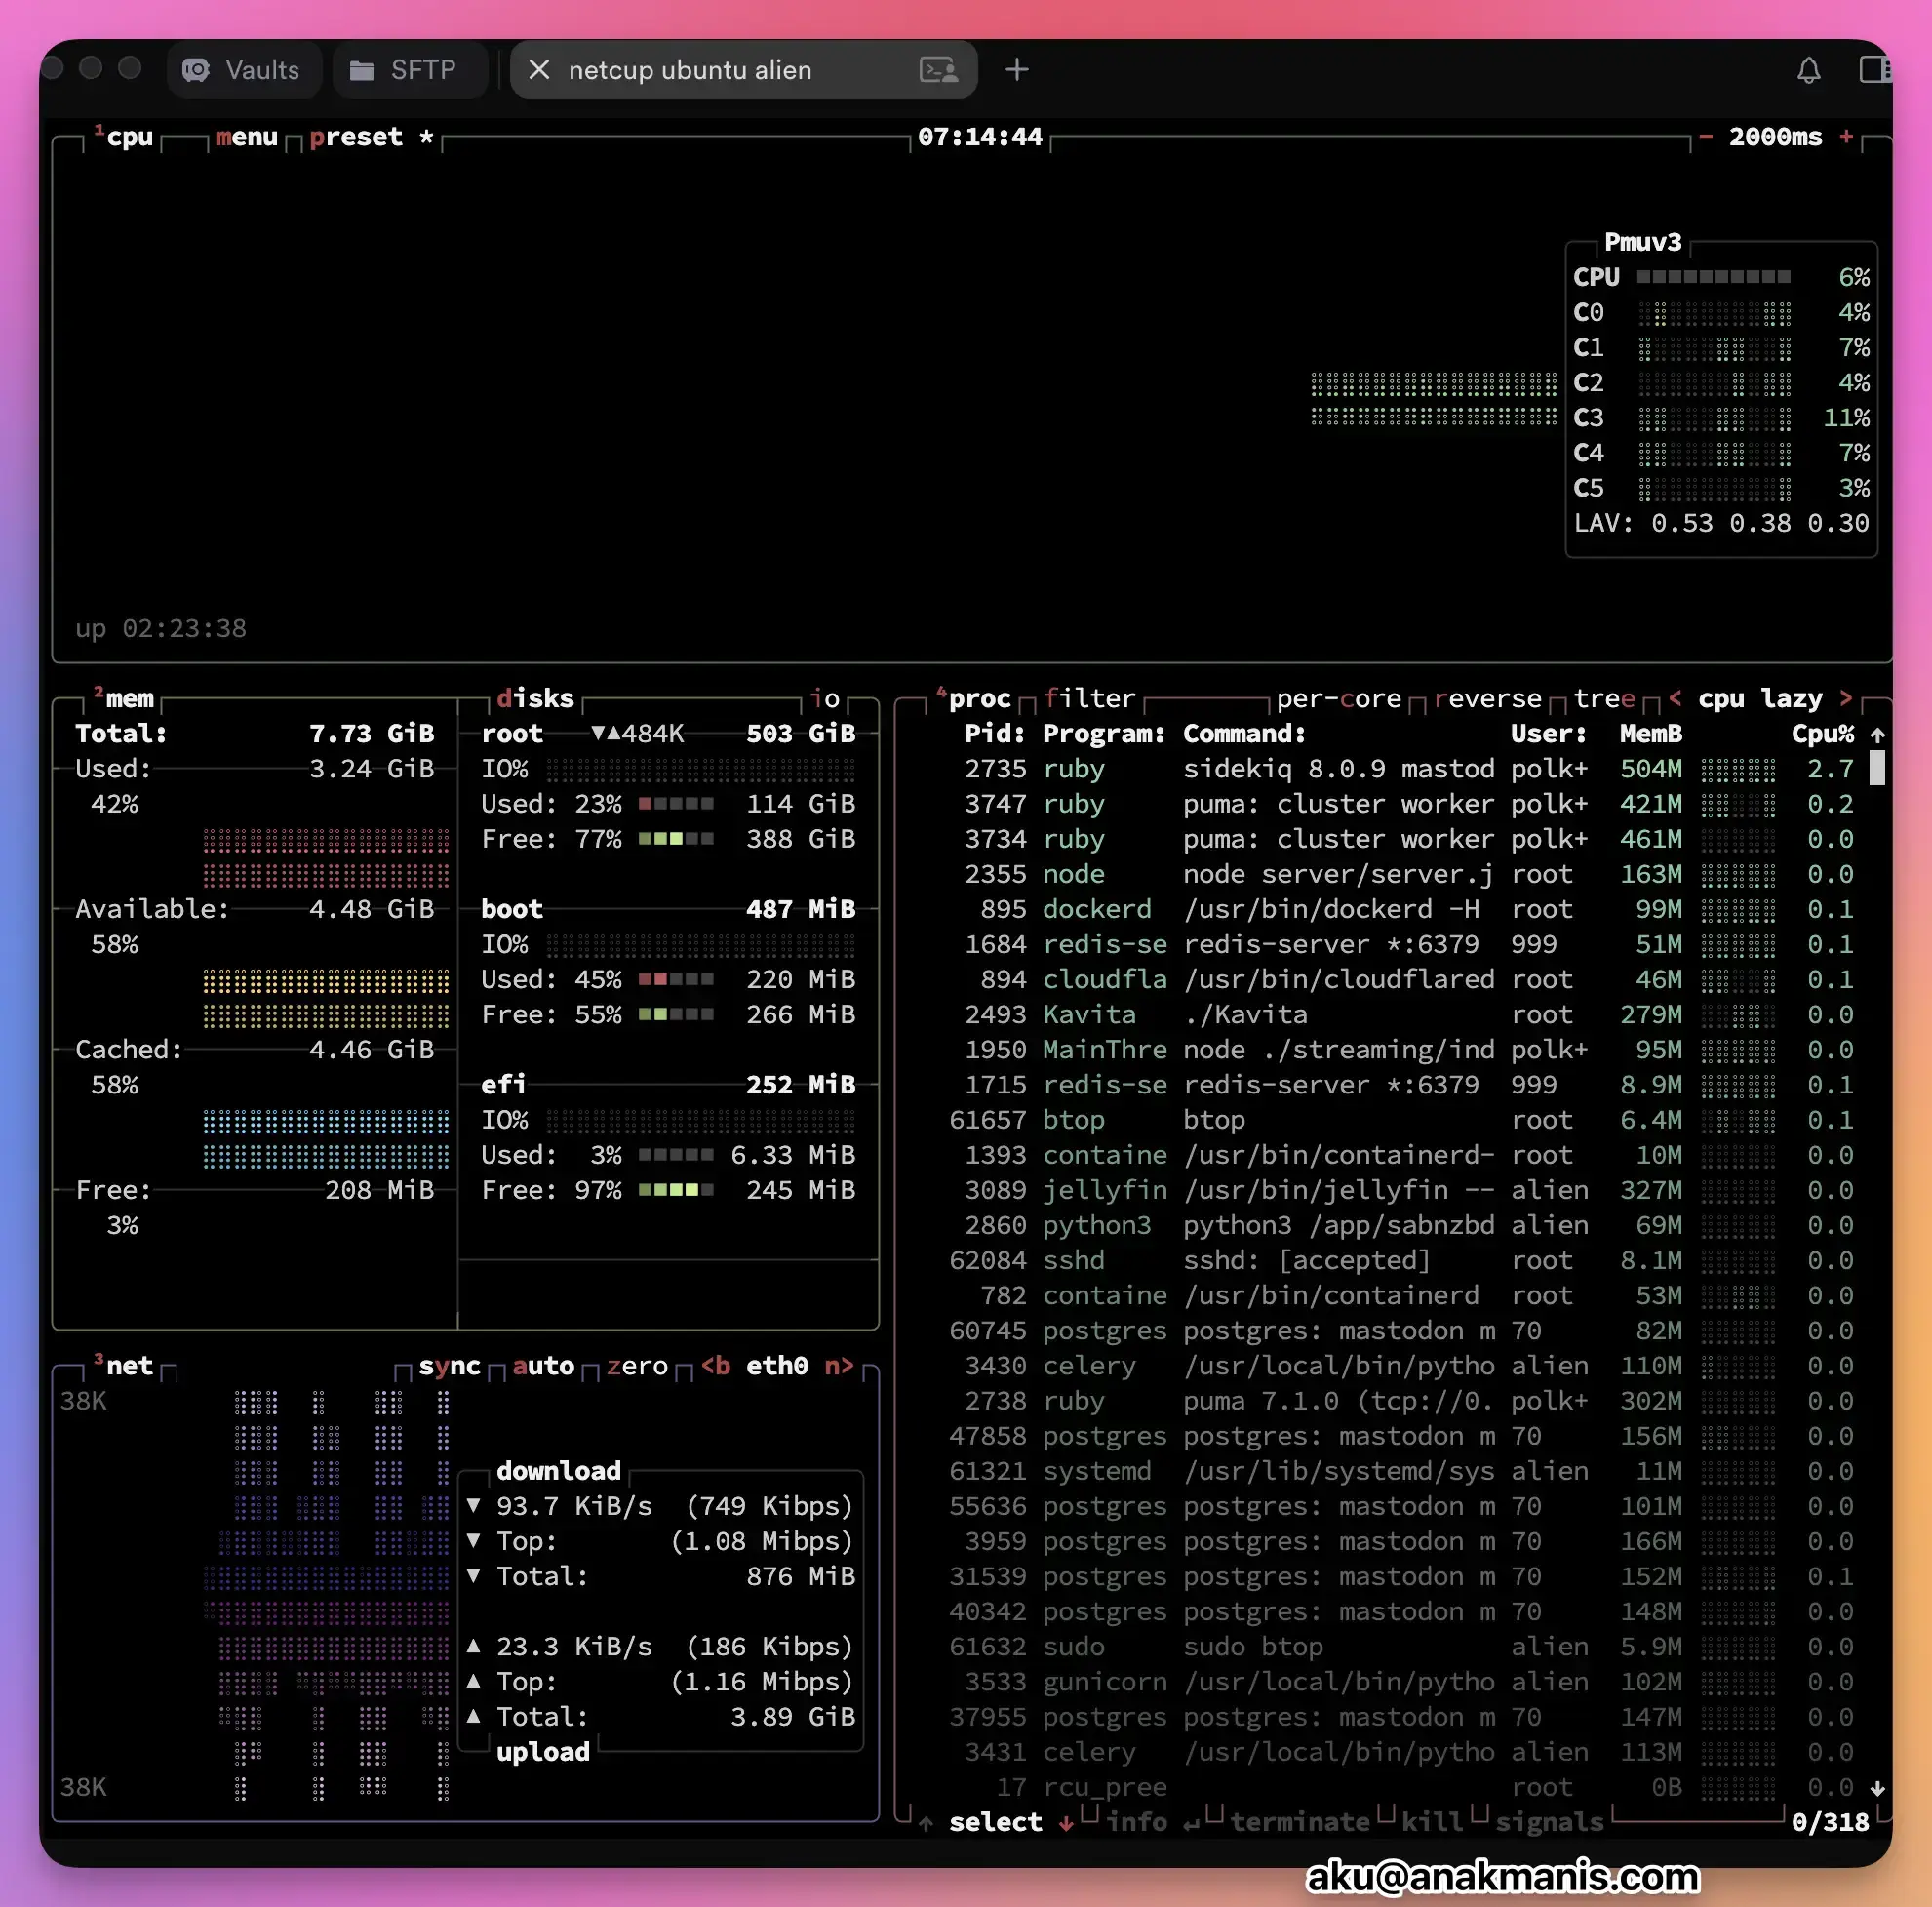The width and height of the screenshot is (1932, 1907).
Task: Toggle io mode in disks box
Action: (x=825, y=698)
